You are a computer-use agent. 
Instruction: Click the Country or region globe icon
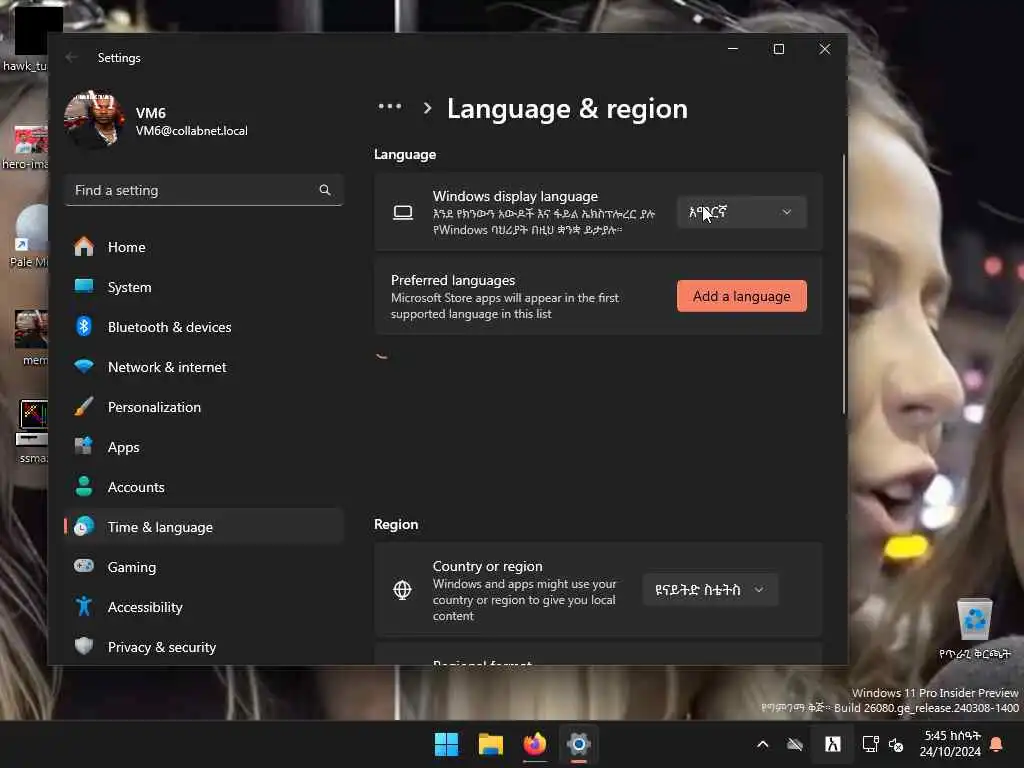(x=402, y=590)
